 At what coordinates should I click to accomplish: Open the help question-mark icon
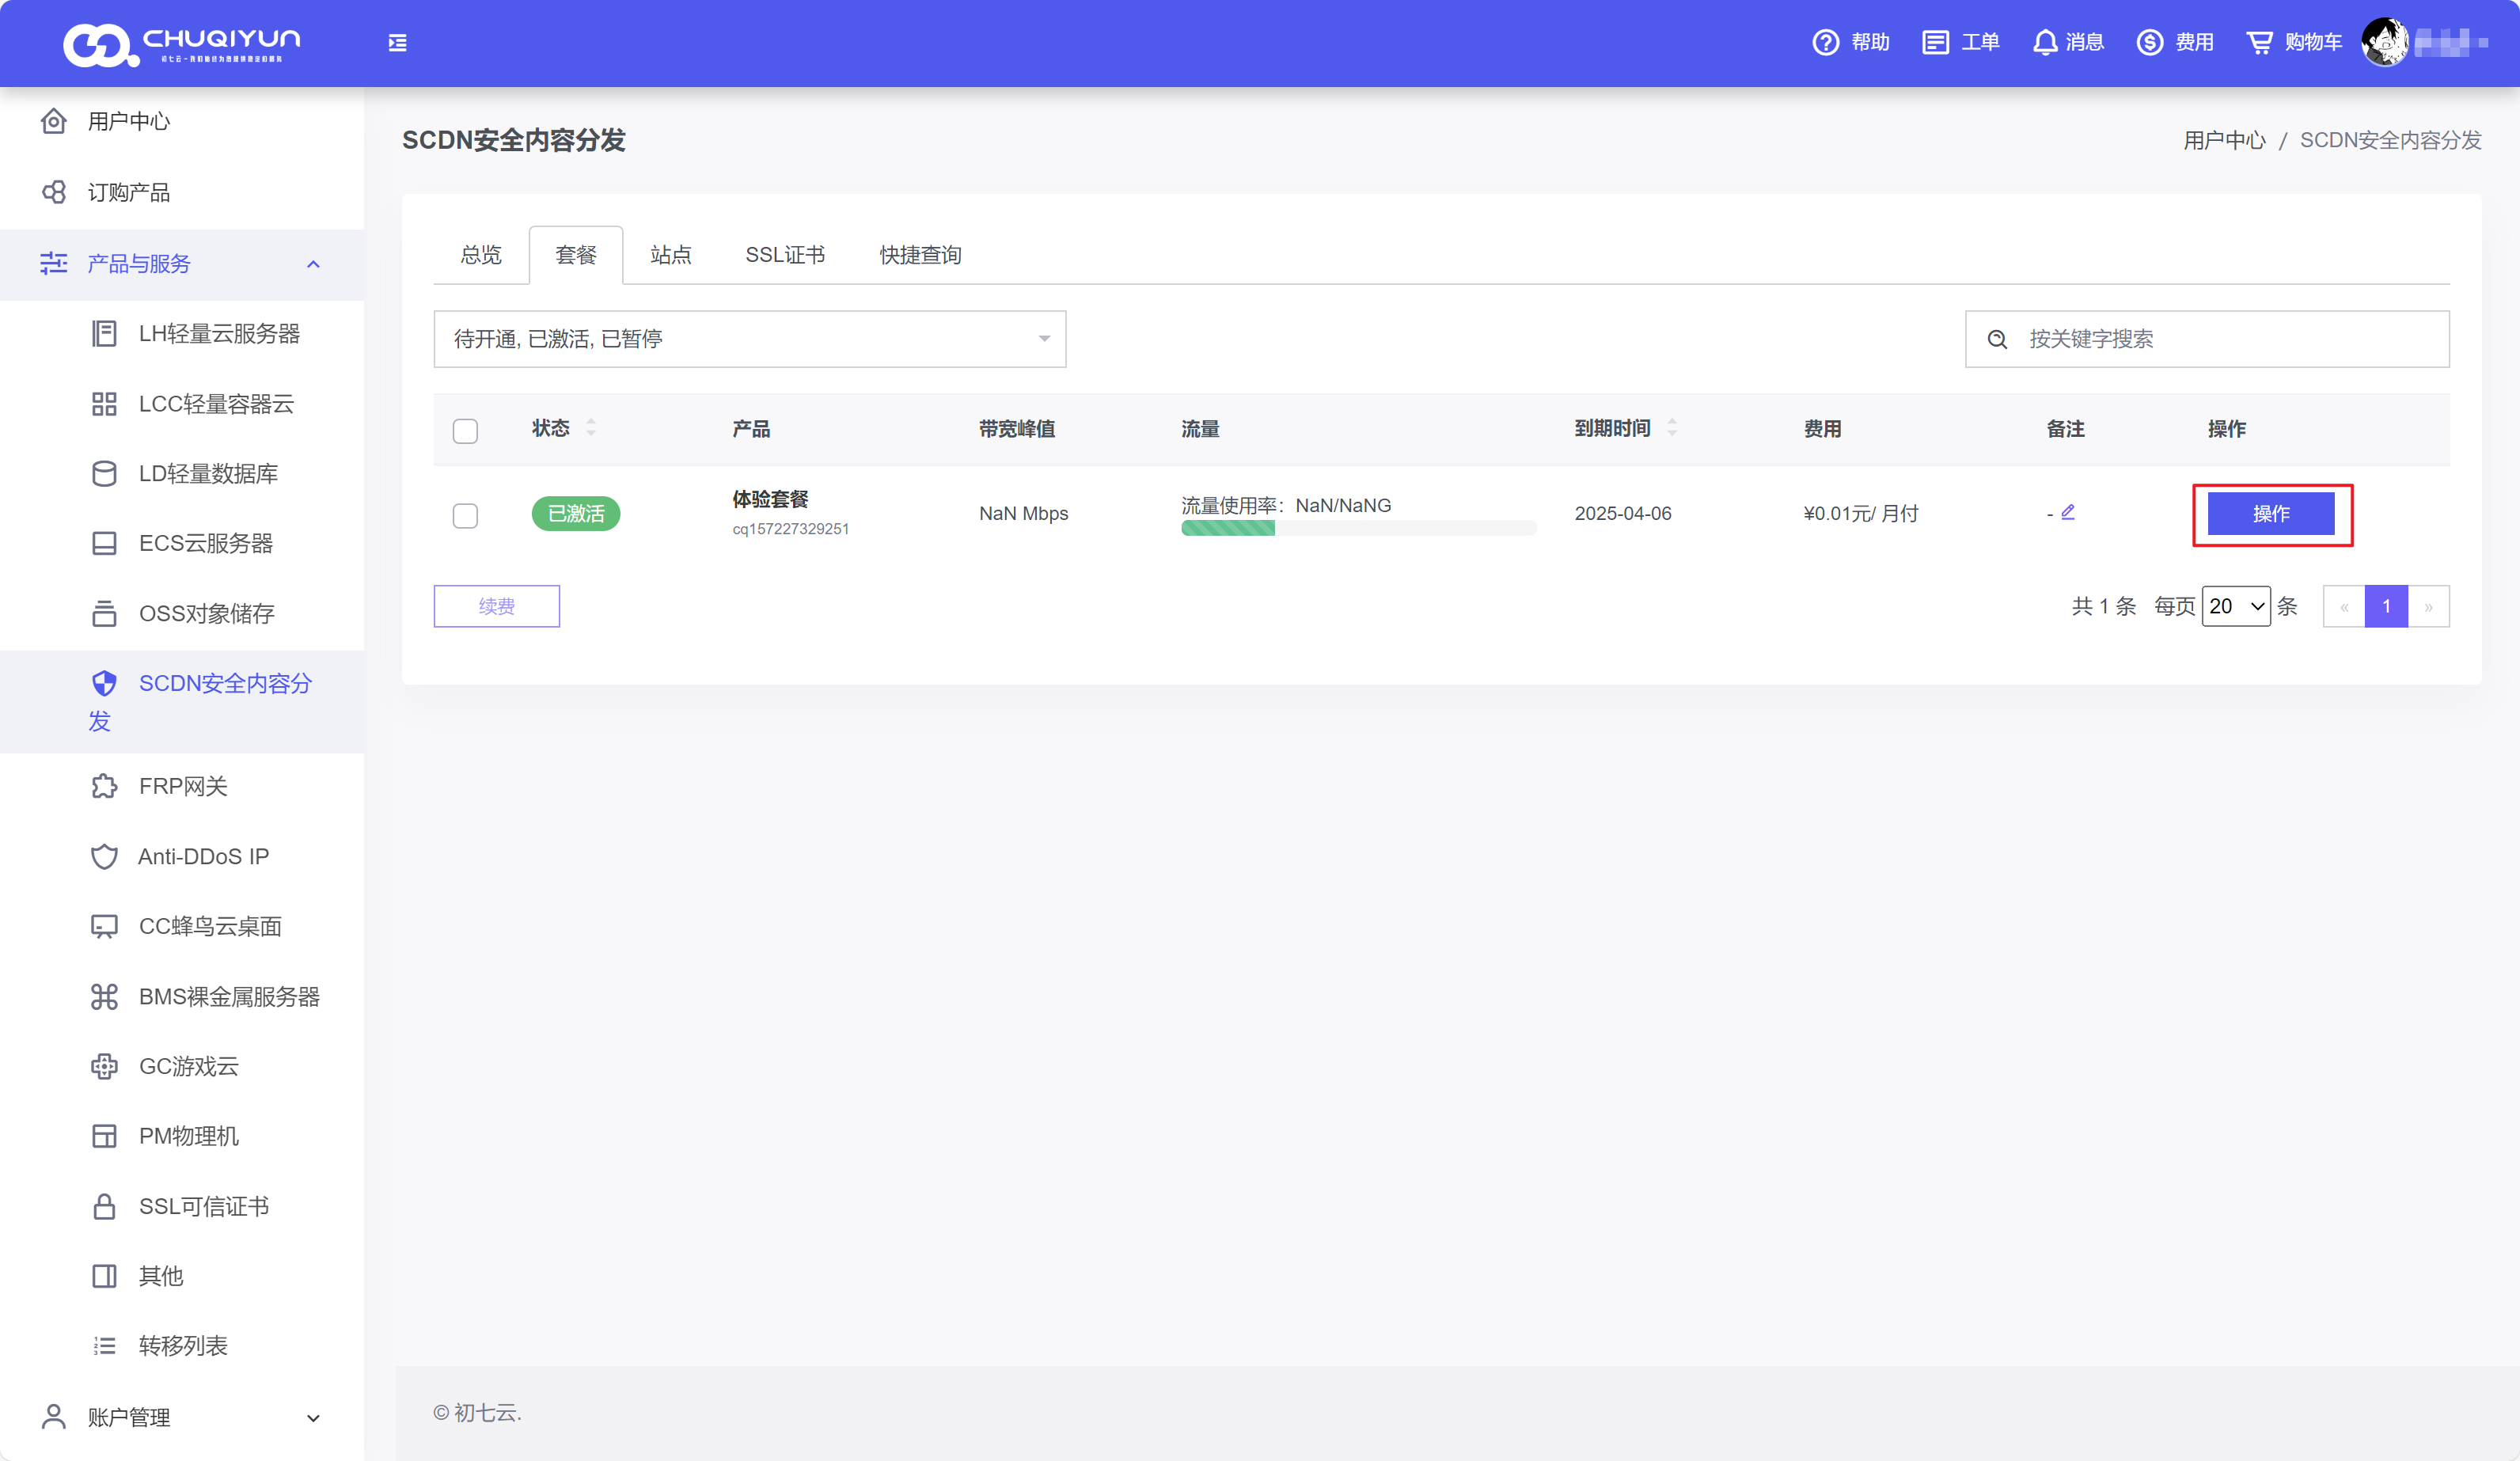click(1825, 42)
